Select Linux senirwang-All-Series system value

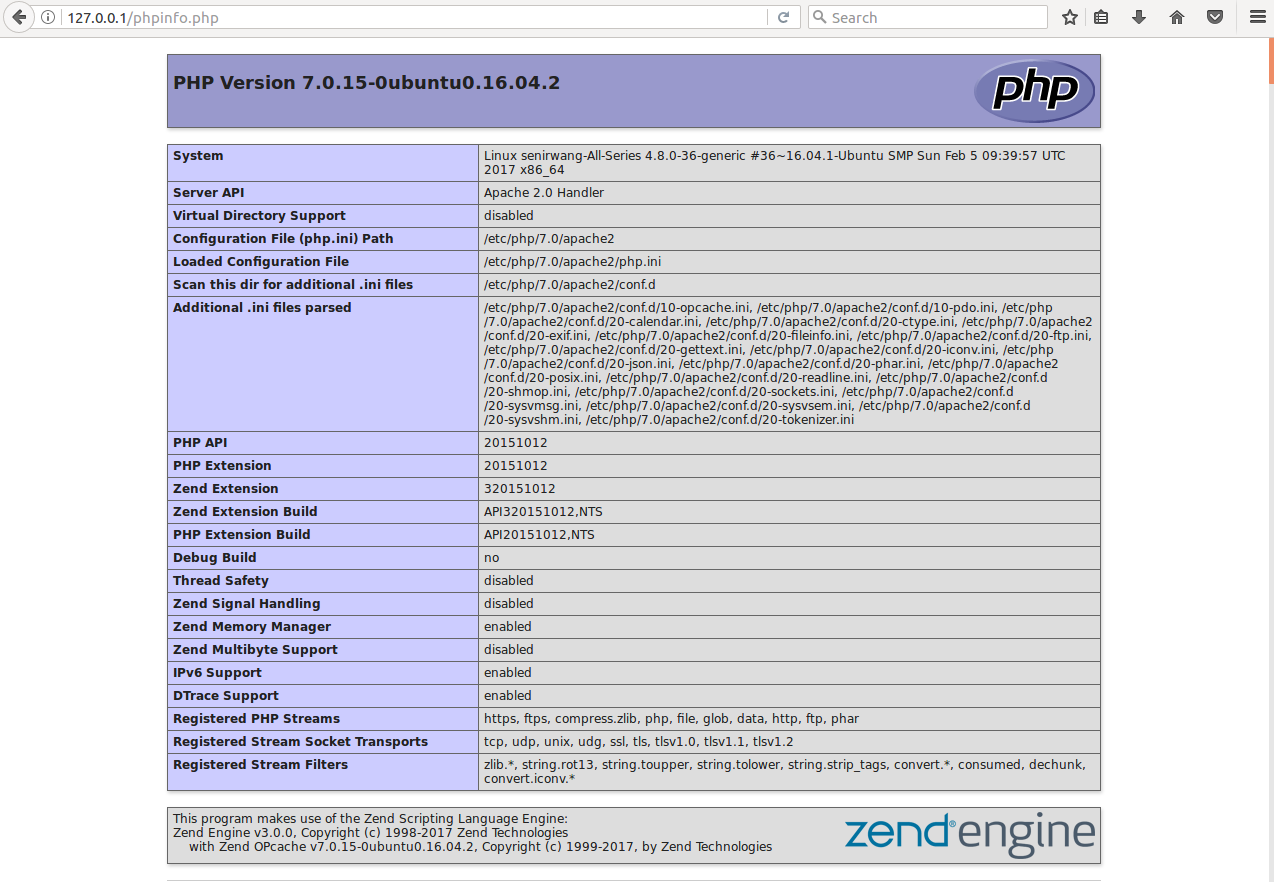pos(775,163)
